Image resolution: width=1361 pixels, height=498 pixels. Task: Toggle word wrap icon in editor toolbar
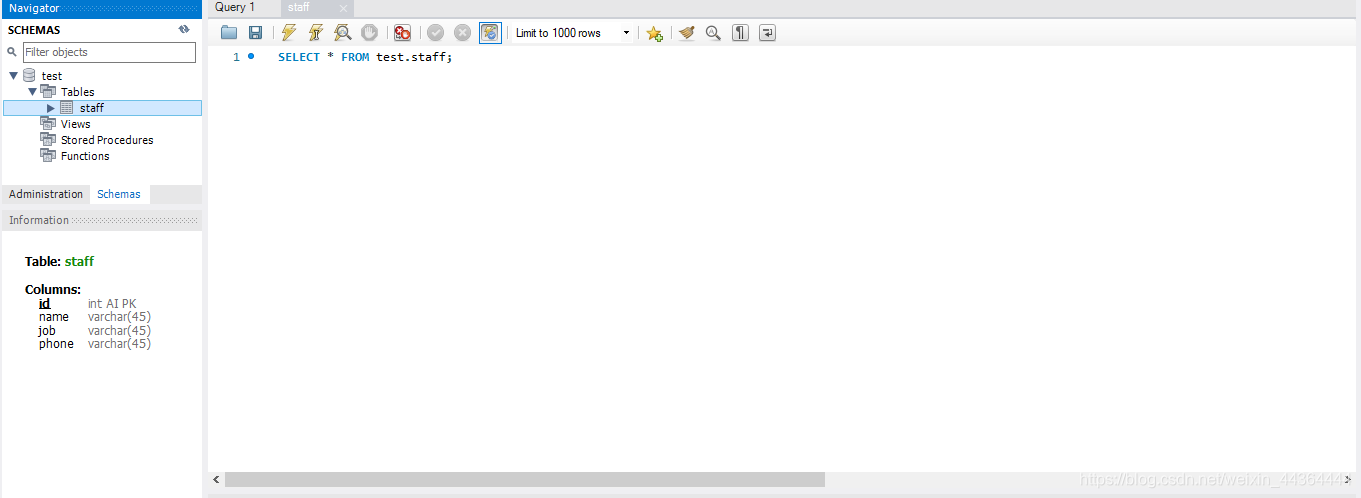coord(767,33)
